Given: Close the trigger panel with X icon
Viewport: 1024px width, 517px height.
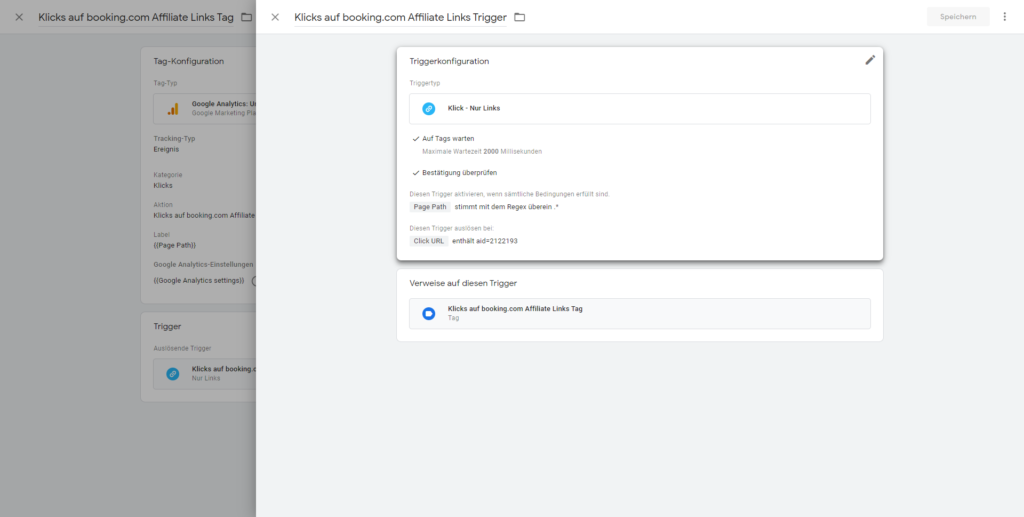Looking at the screenshot, I should pos(275,17).
